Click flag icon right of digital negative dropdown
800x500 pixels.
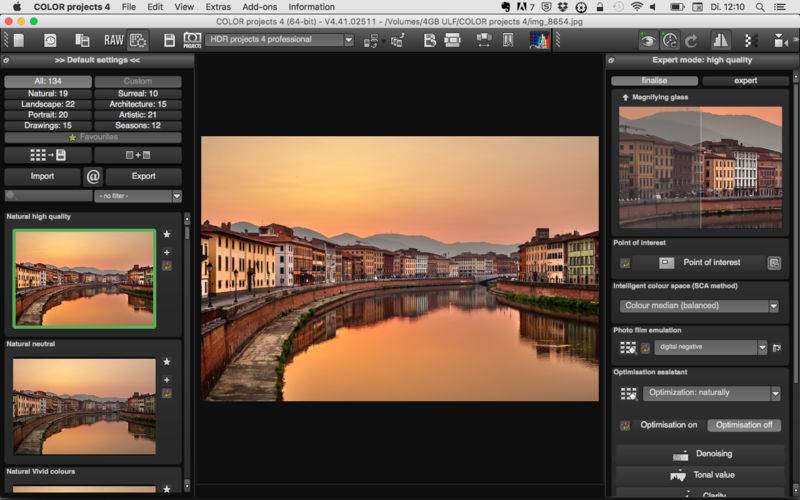pyautogui.click(x=777, y=348)
